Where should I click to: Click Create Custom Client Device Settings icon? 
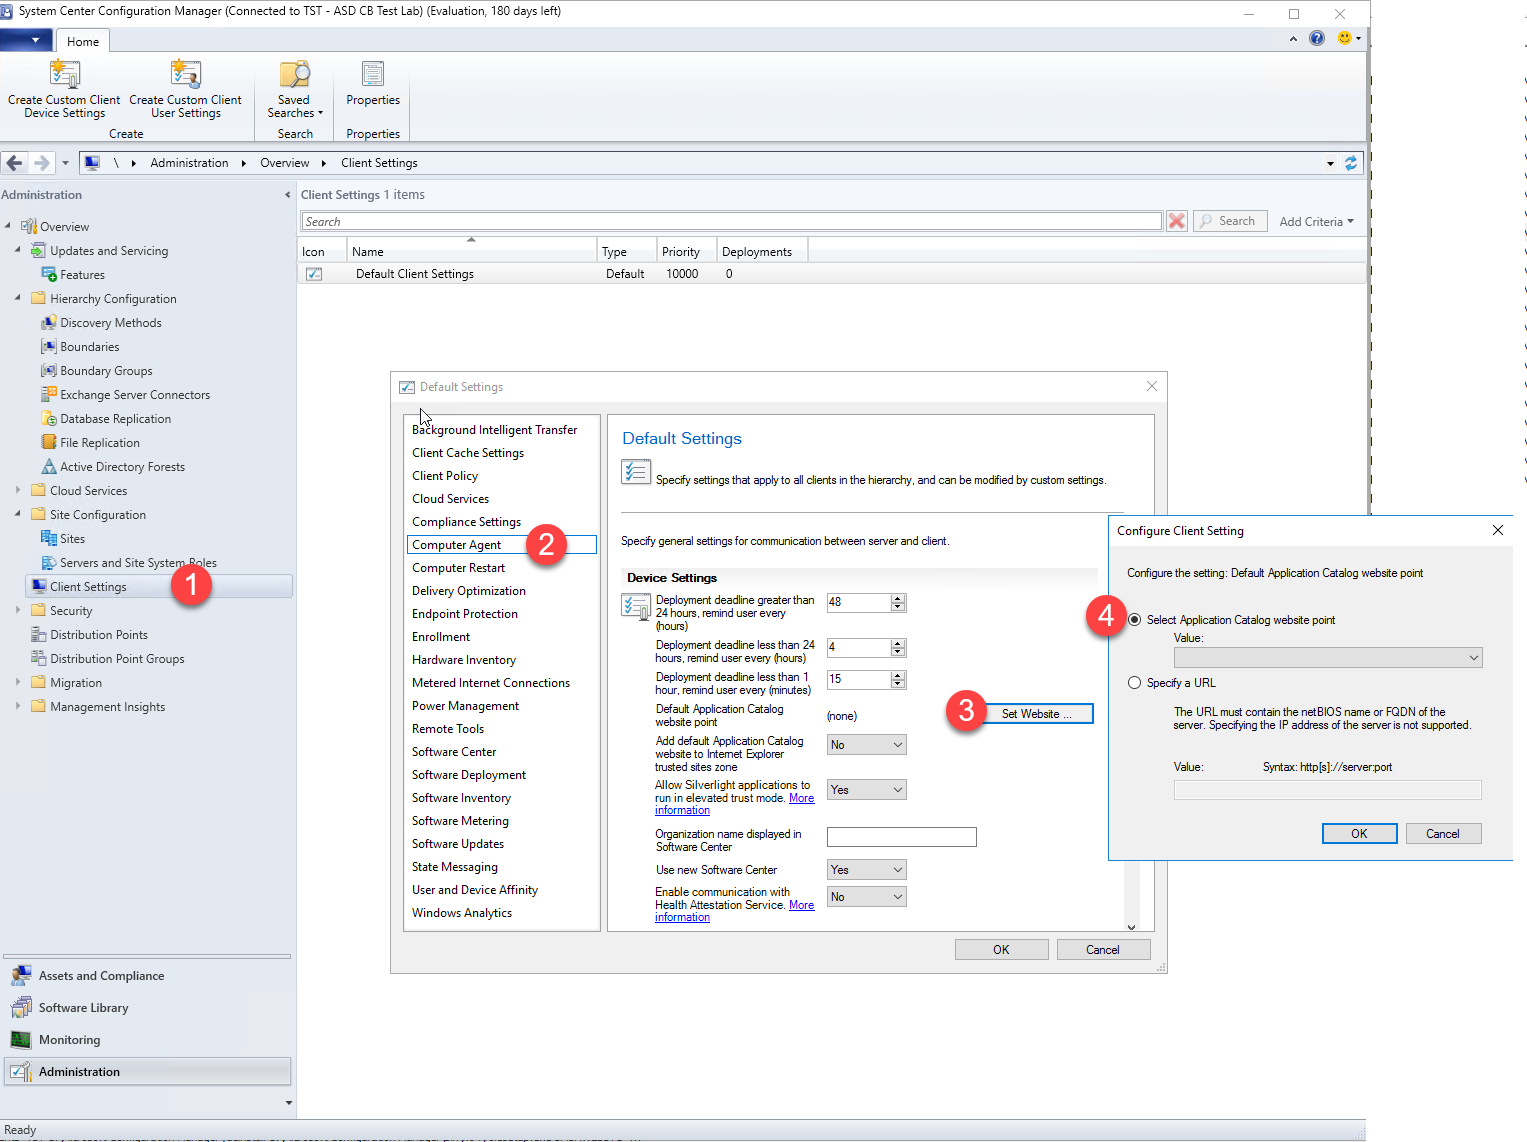(65, 74)
